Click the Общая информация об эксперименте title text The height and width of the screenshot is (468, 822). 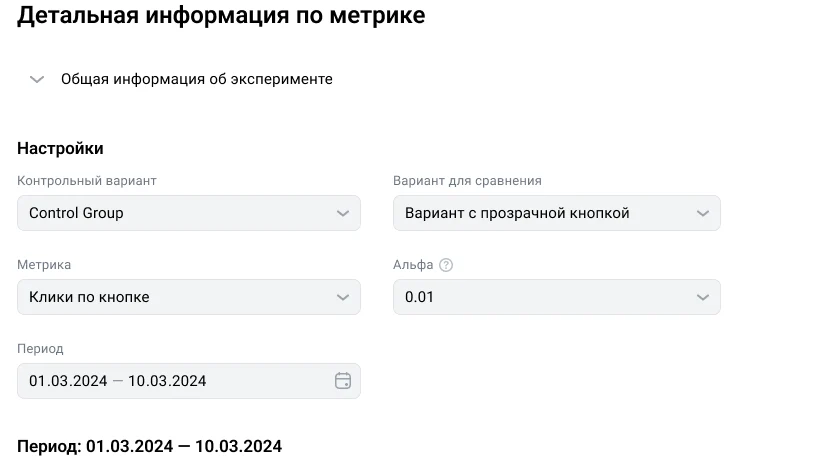(197, 79)
